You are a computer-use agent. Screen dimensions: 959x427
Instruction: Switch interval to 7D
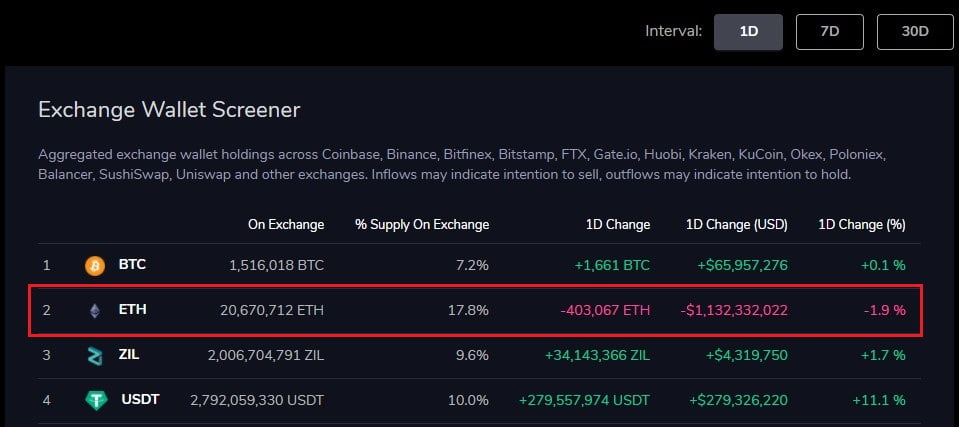829,31
